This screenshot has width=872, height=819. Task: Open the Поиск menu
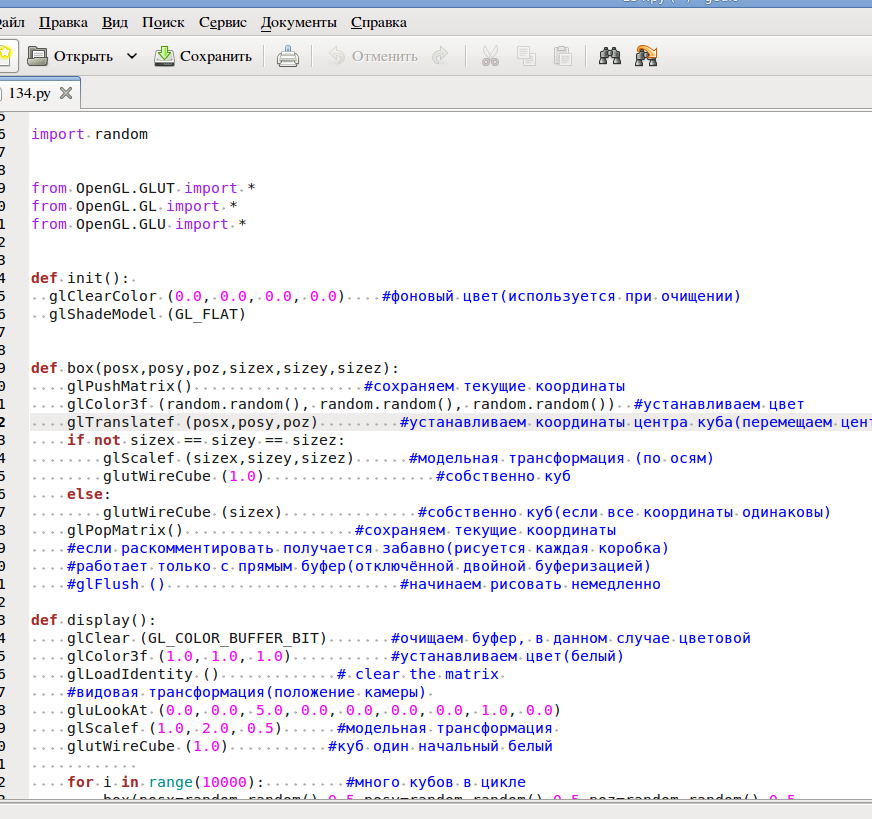163,22
